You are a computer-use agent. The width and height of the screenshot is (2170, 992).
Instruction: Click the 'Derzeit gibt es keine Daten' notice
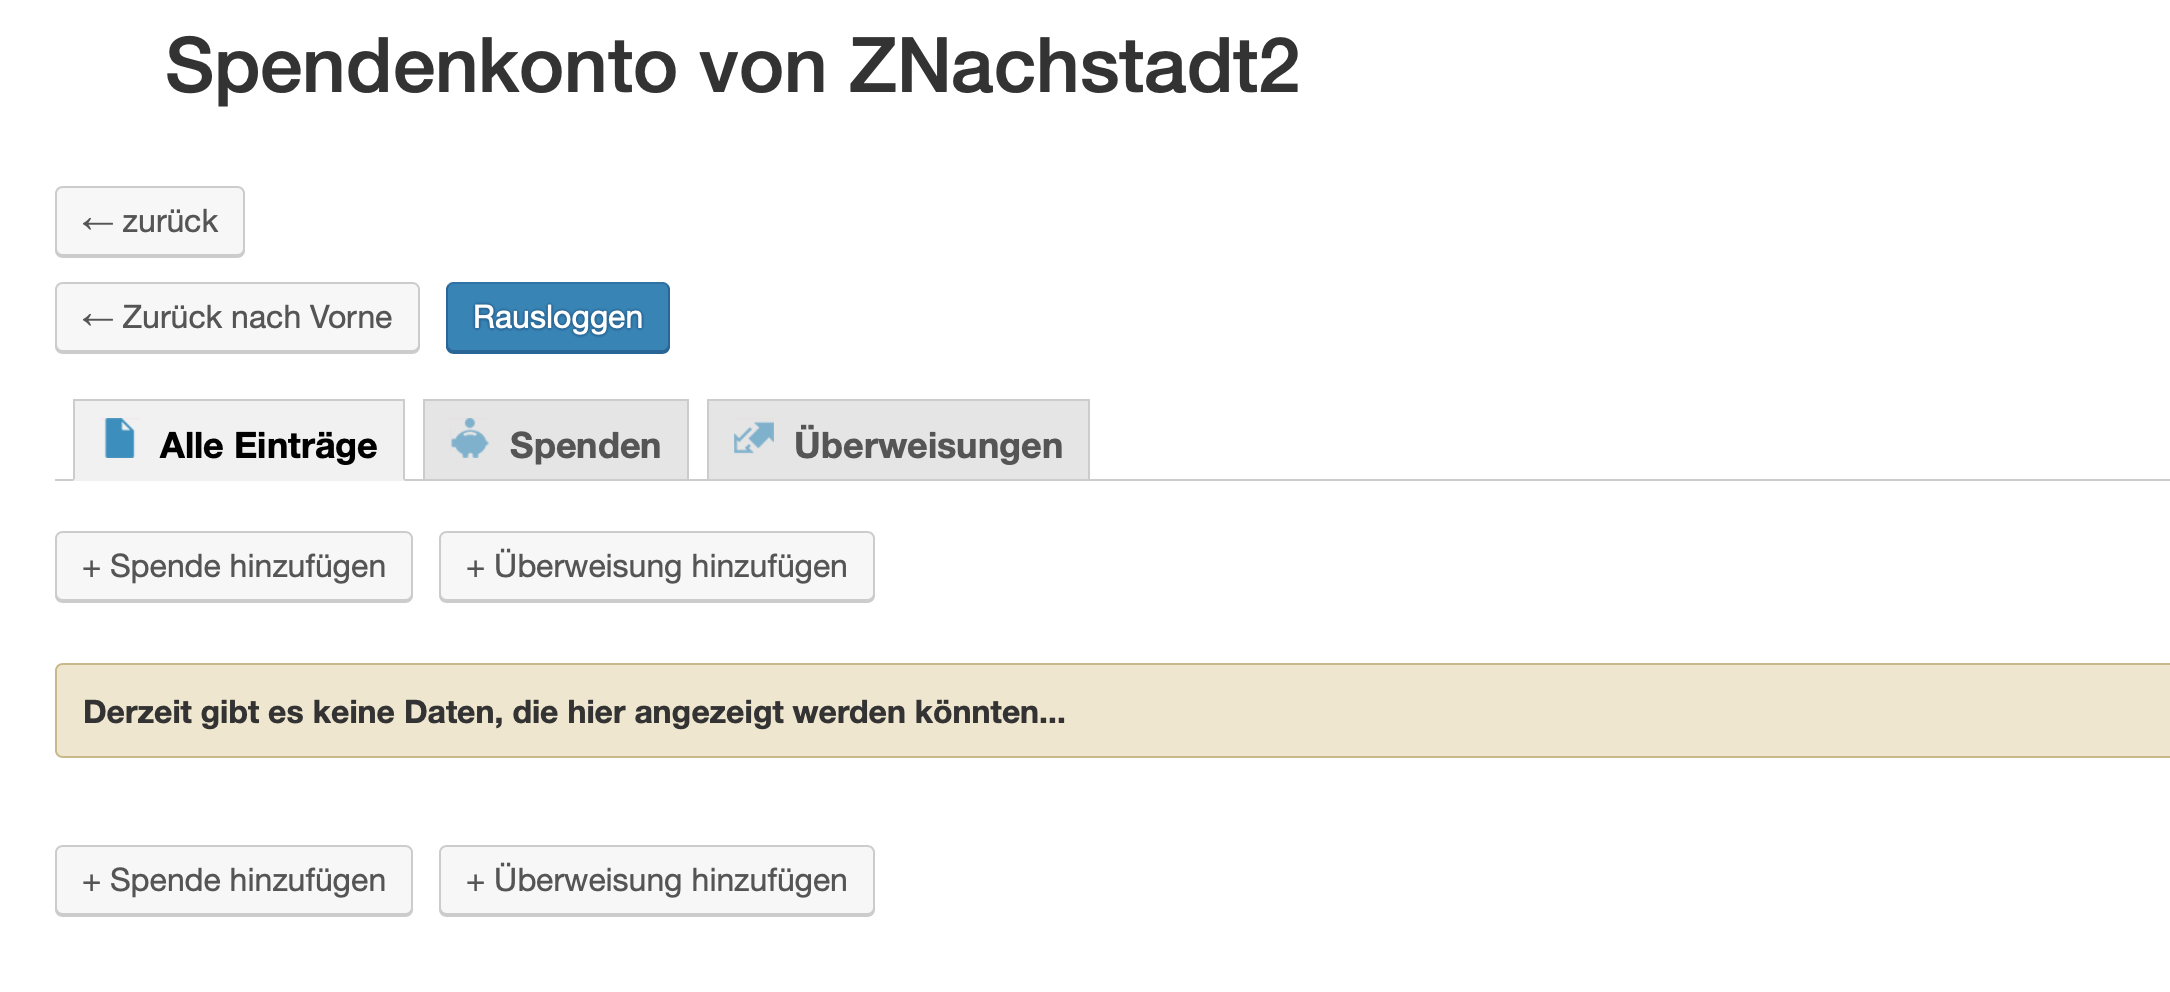click(x=574, y=711)
